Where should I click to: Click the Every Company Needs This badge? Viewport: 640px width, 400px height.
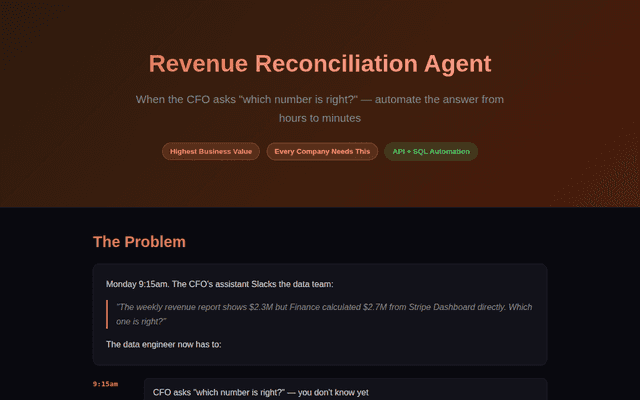tap(322, 151)
